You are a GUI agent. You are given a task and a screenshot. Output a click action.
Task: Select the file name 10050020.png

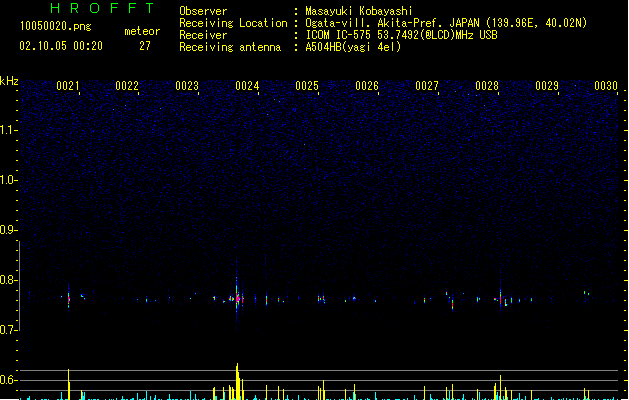[56, 26]
